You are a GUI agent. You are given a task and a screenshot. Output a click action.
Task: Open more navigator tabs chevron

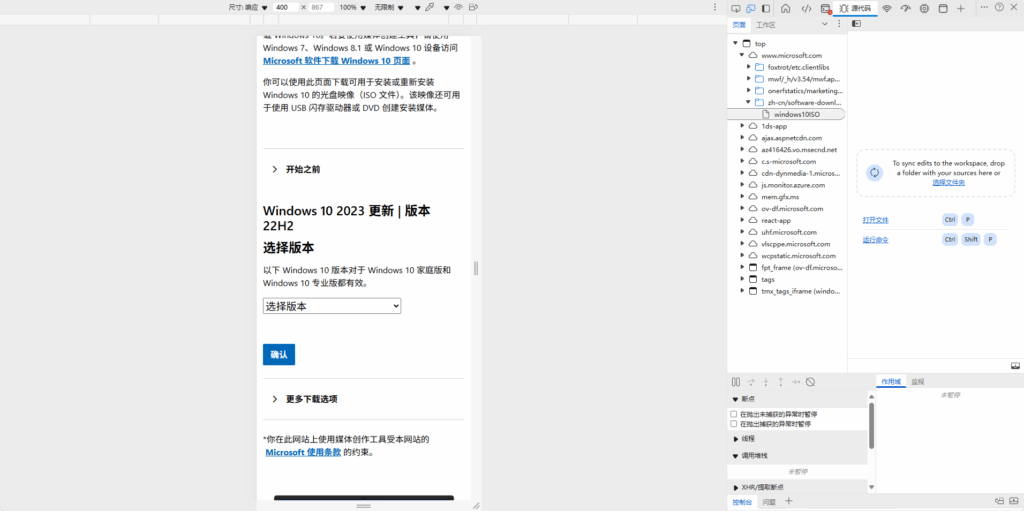(824, 24)
